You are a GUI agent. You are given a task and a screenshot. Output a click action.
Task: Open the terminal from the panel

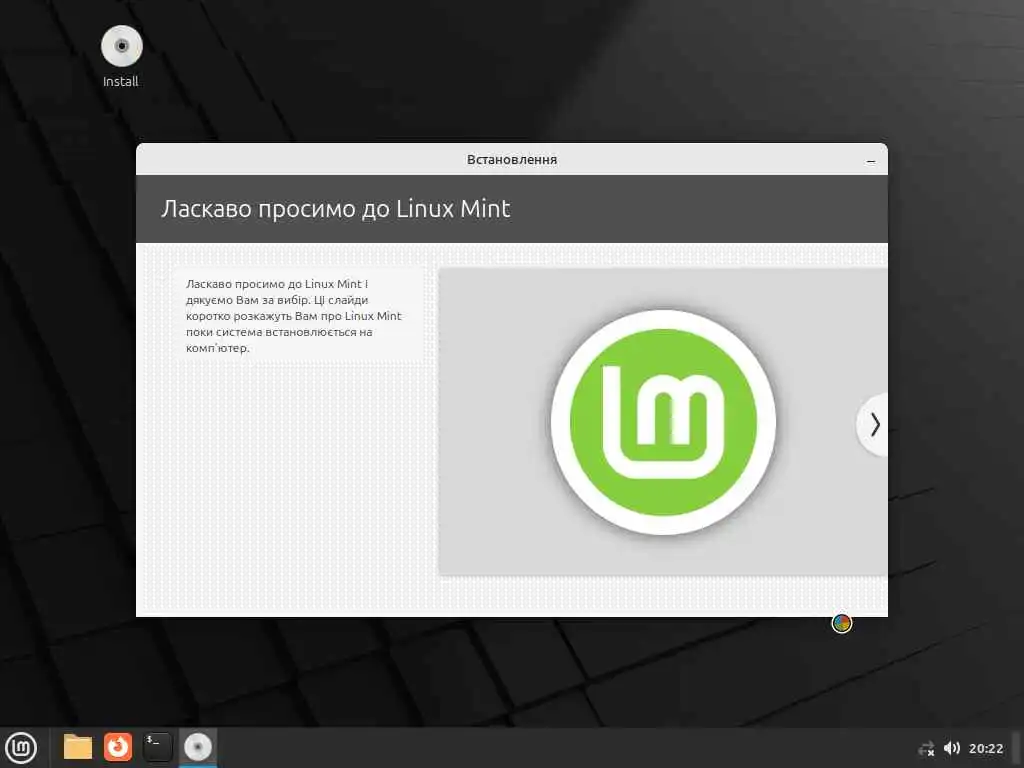pos(157,747)
